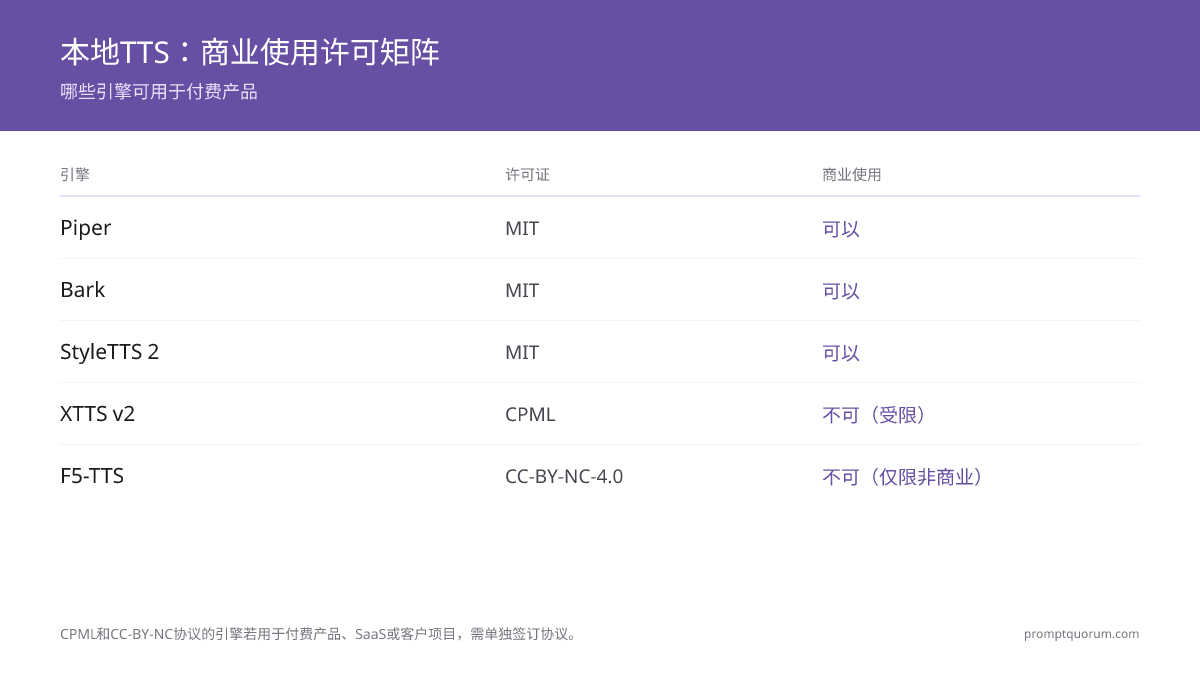The image size is (1200, 675).
Task: Click the MIT license in the StyleTTS 2 row
Action: [522, 352]
